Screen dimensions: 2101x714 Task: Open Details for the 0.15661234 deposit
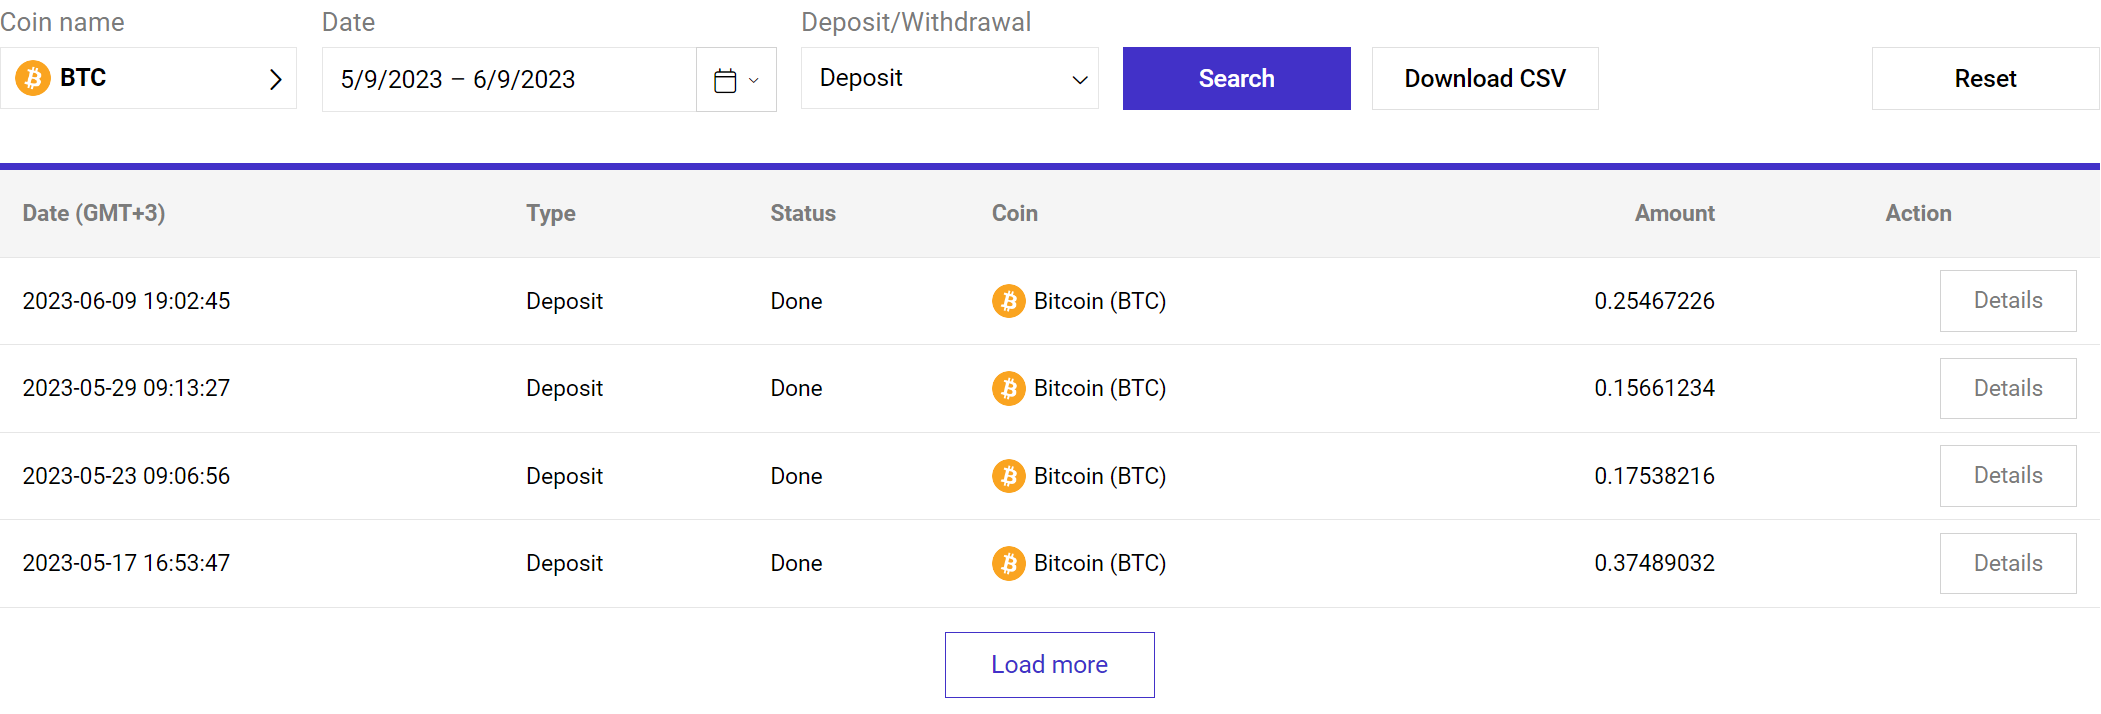[x=2008, y=388]
